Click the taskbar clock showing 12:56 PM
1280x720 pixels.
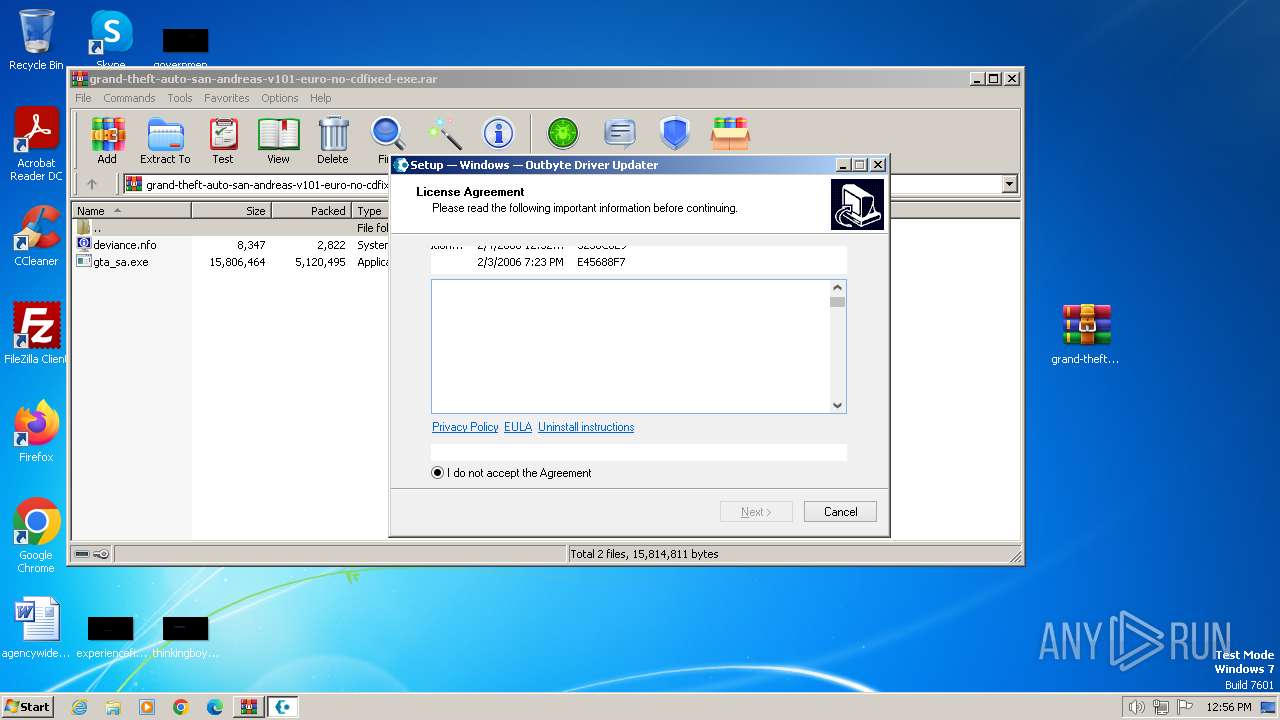(1229, 707)
